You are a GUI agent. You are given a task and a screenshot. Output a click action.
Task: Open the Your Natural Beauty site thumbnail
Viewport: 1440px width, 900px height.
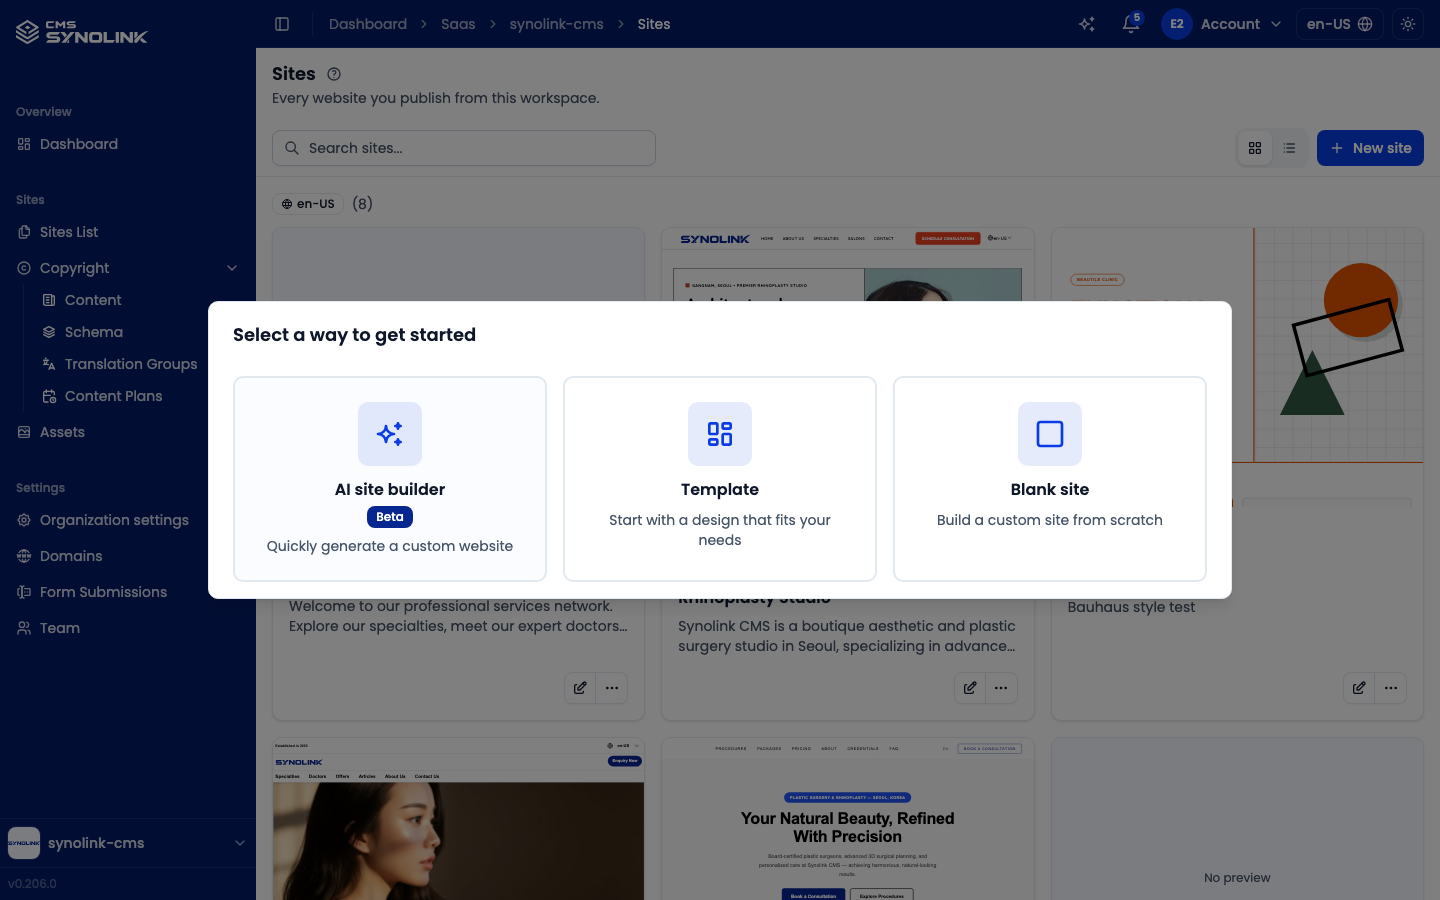848,820
